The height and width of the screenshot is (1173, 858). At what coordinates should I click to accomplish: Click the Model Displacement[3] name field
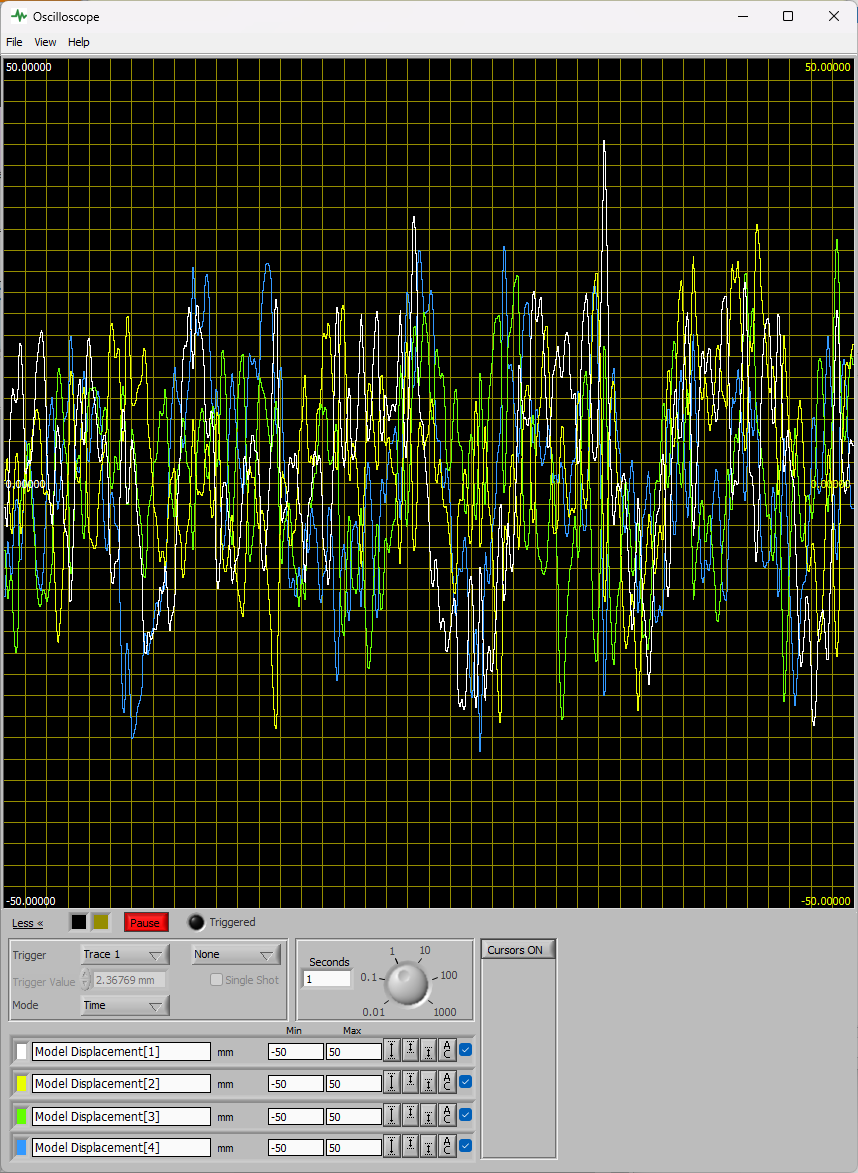click(121, 1116)
